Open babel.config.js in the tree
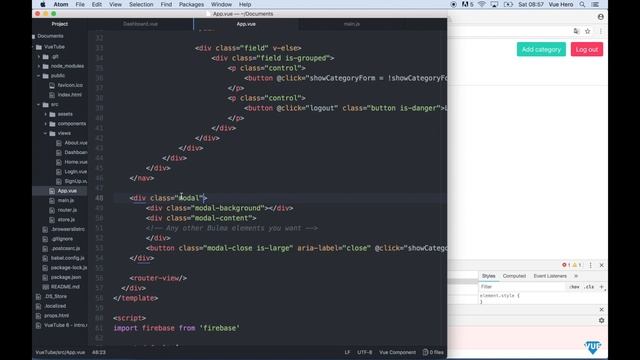640x360 pixels. (x=67, y=258)
